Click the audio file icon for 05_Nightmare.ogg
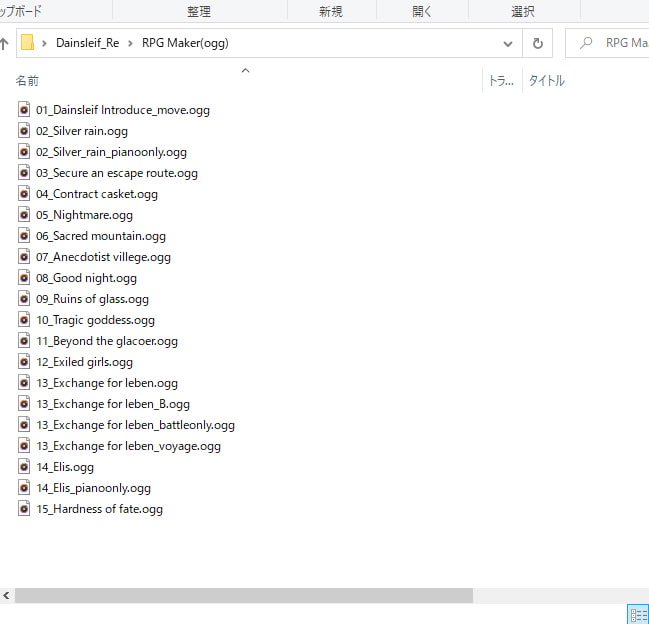The height and width of the screenshot is (624, 649). click(x=25, y=215)
